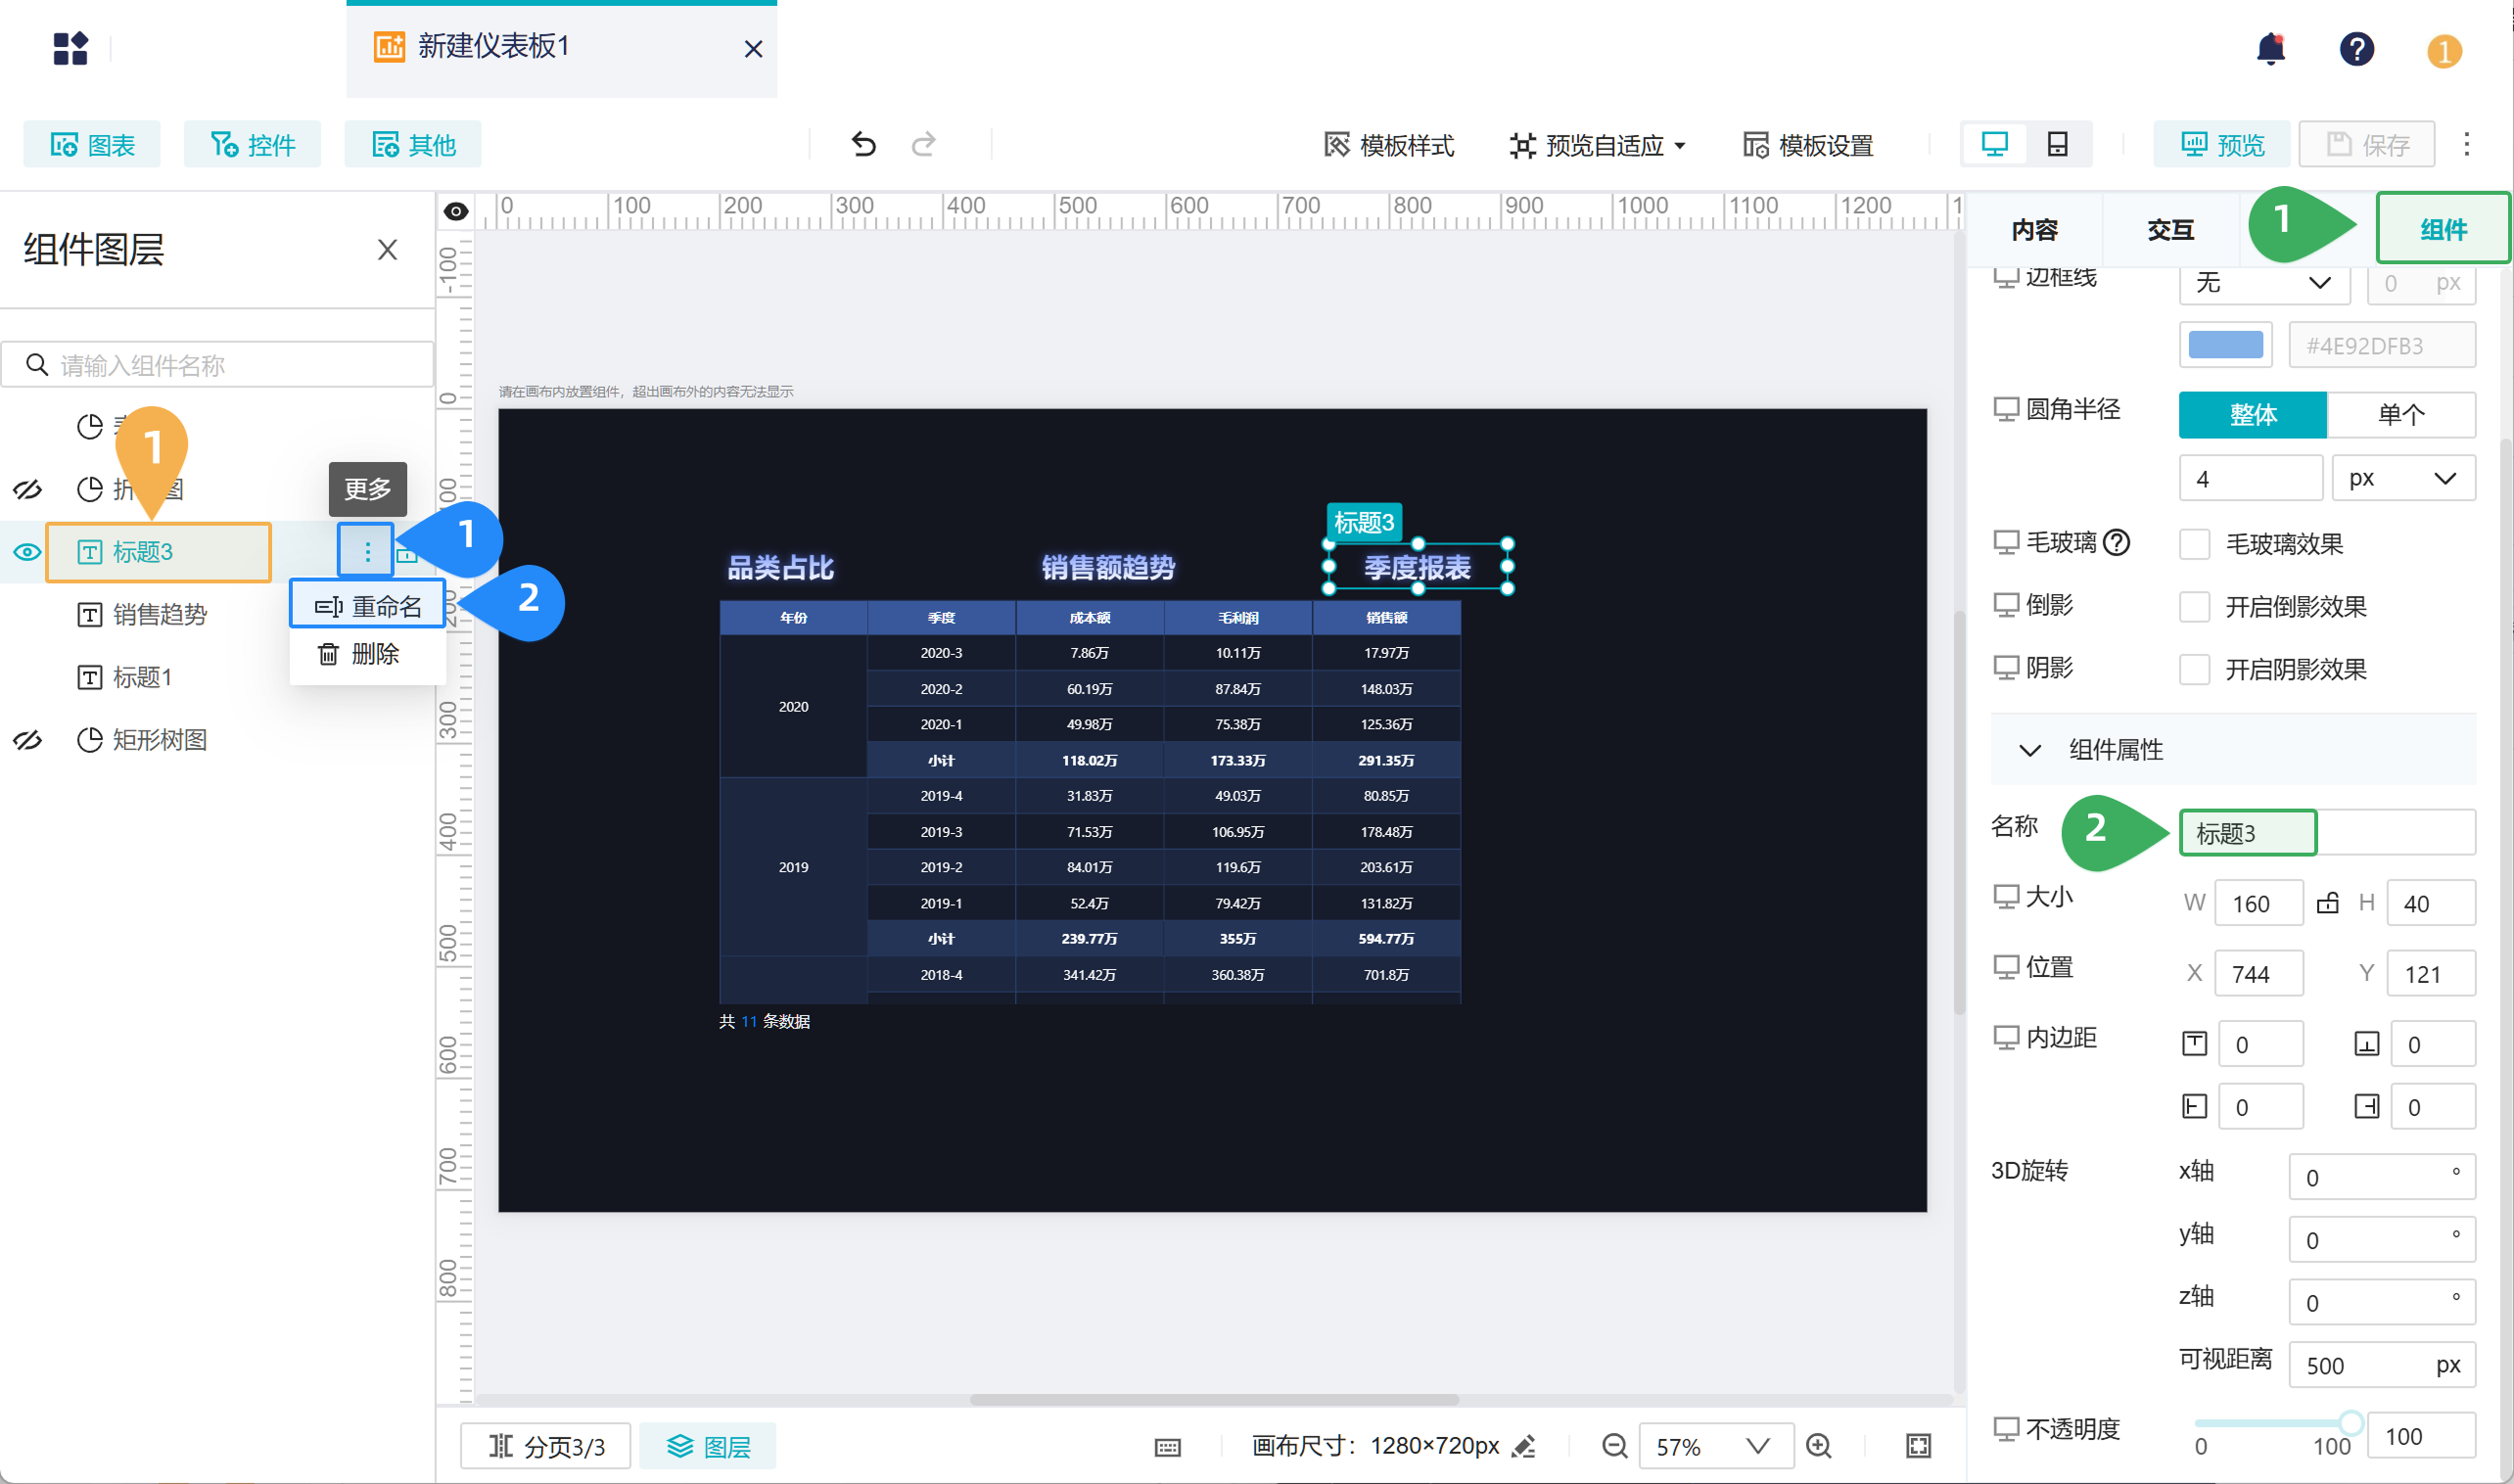Switch to the 交互 tab
Screen dimensions: 2514x1484
[2170, 230]
